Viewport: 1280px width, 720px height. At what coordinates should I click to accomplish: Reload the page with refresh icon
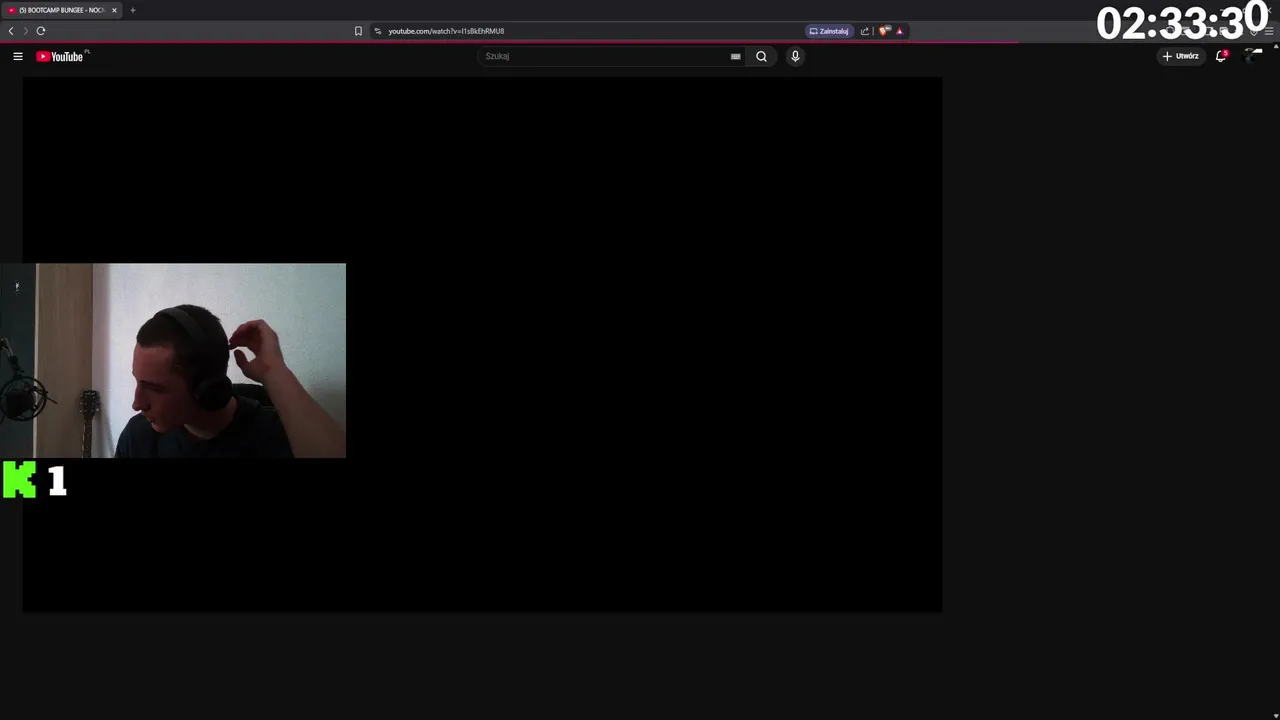41,31
